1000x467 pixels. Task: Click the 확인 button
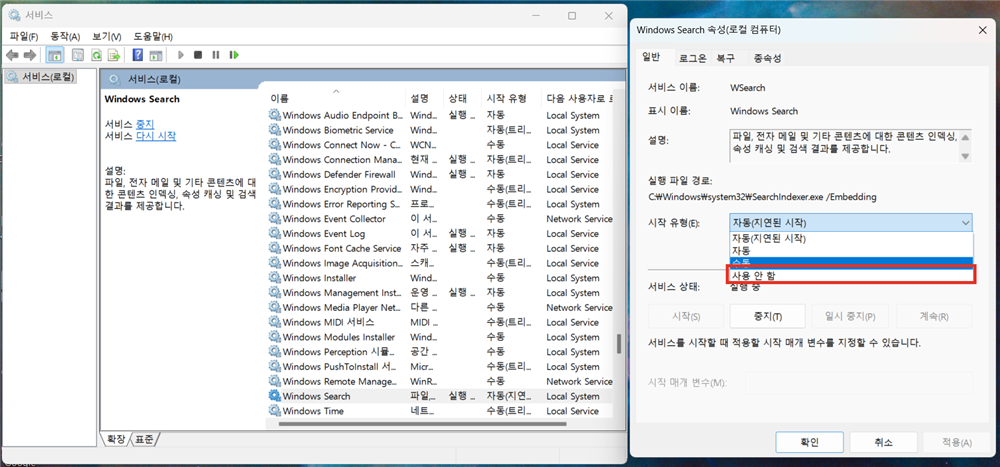point(810,442)
